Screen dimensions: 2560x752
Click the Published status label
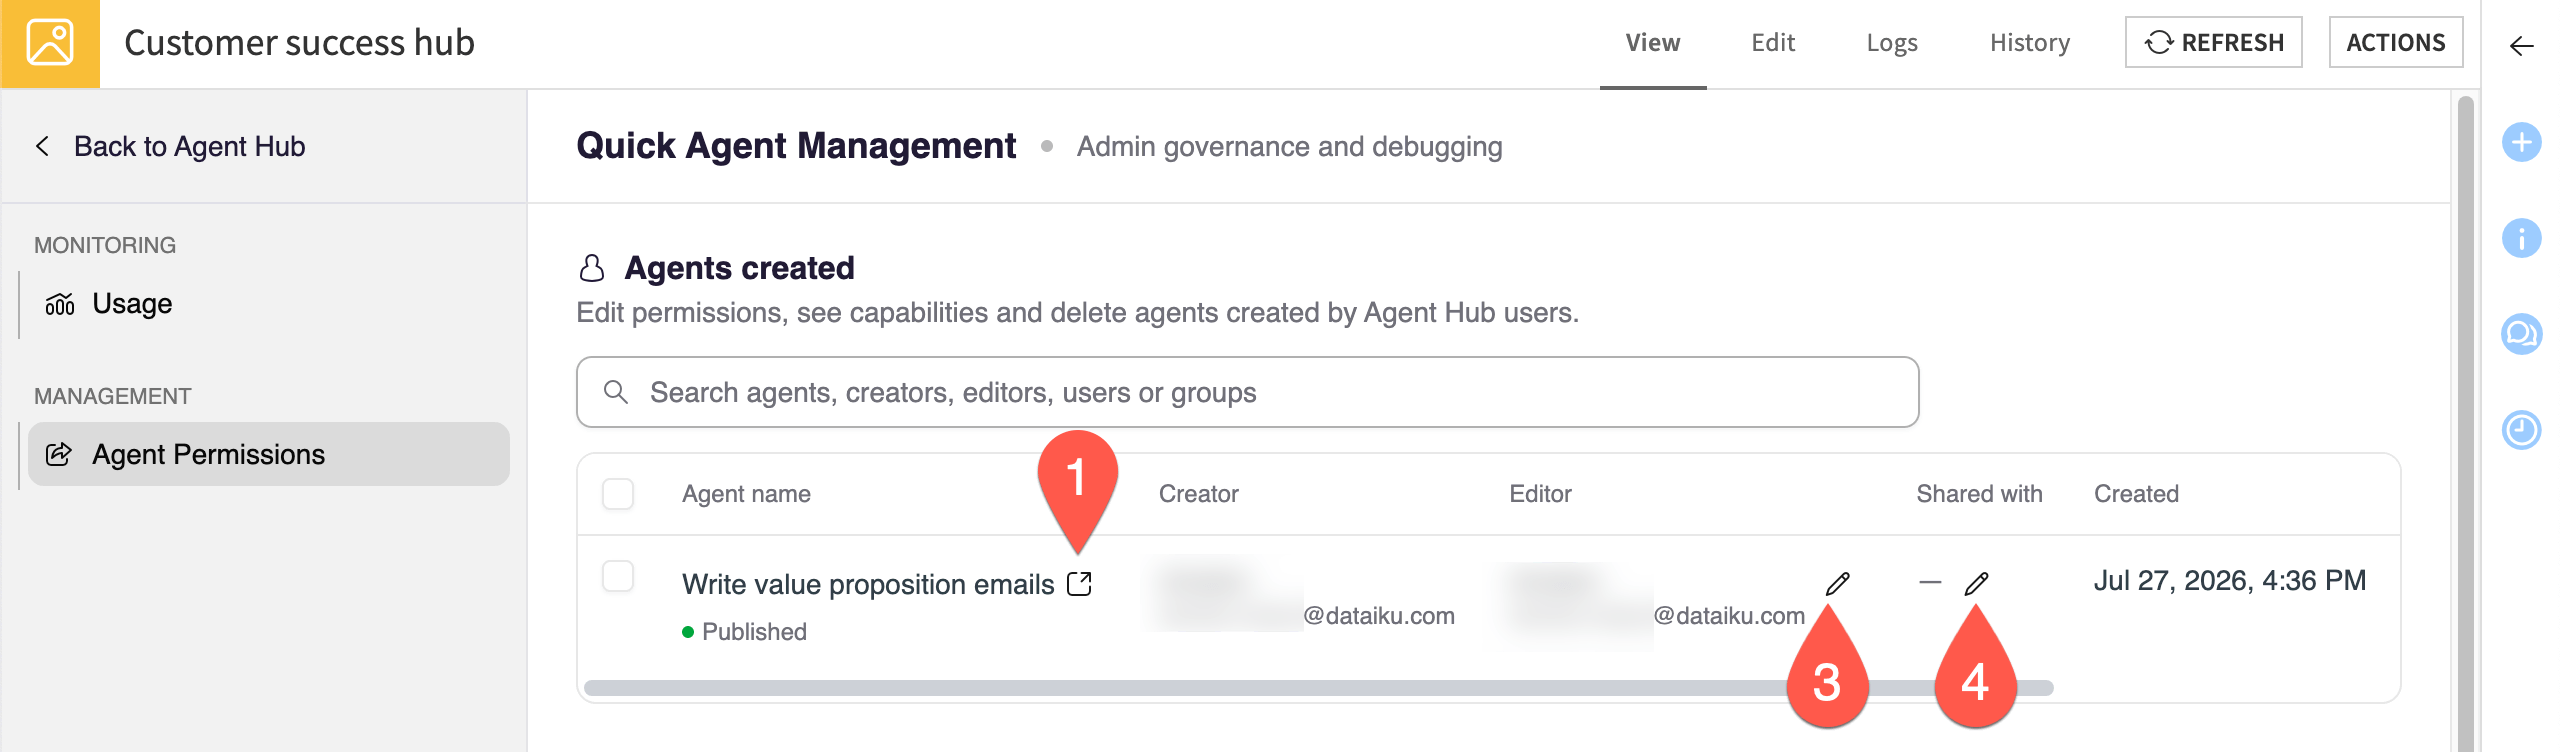click(x=754, y=632)
